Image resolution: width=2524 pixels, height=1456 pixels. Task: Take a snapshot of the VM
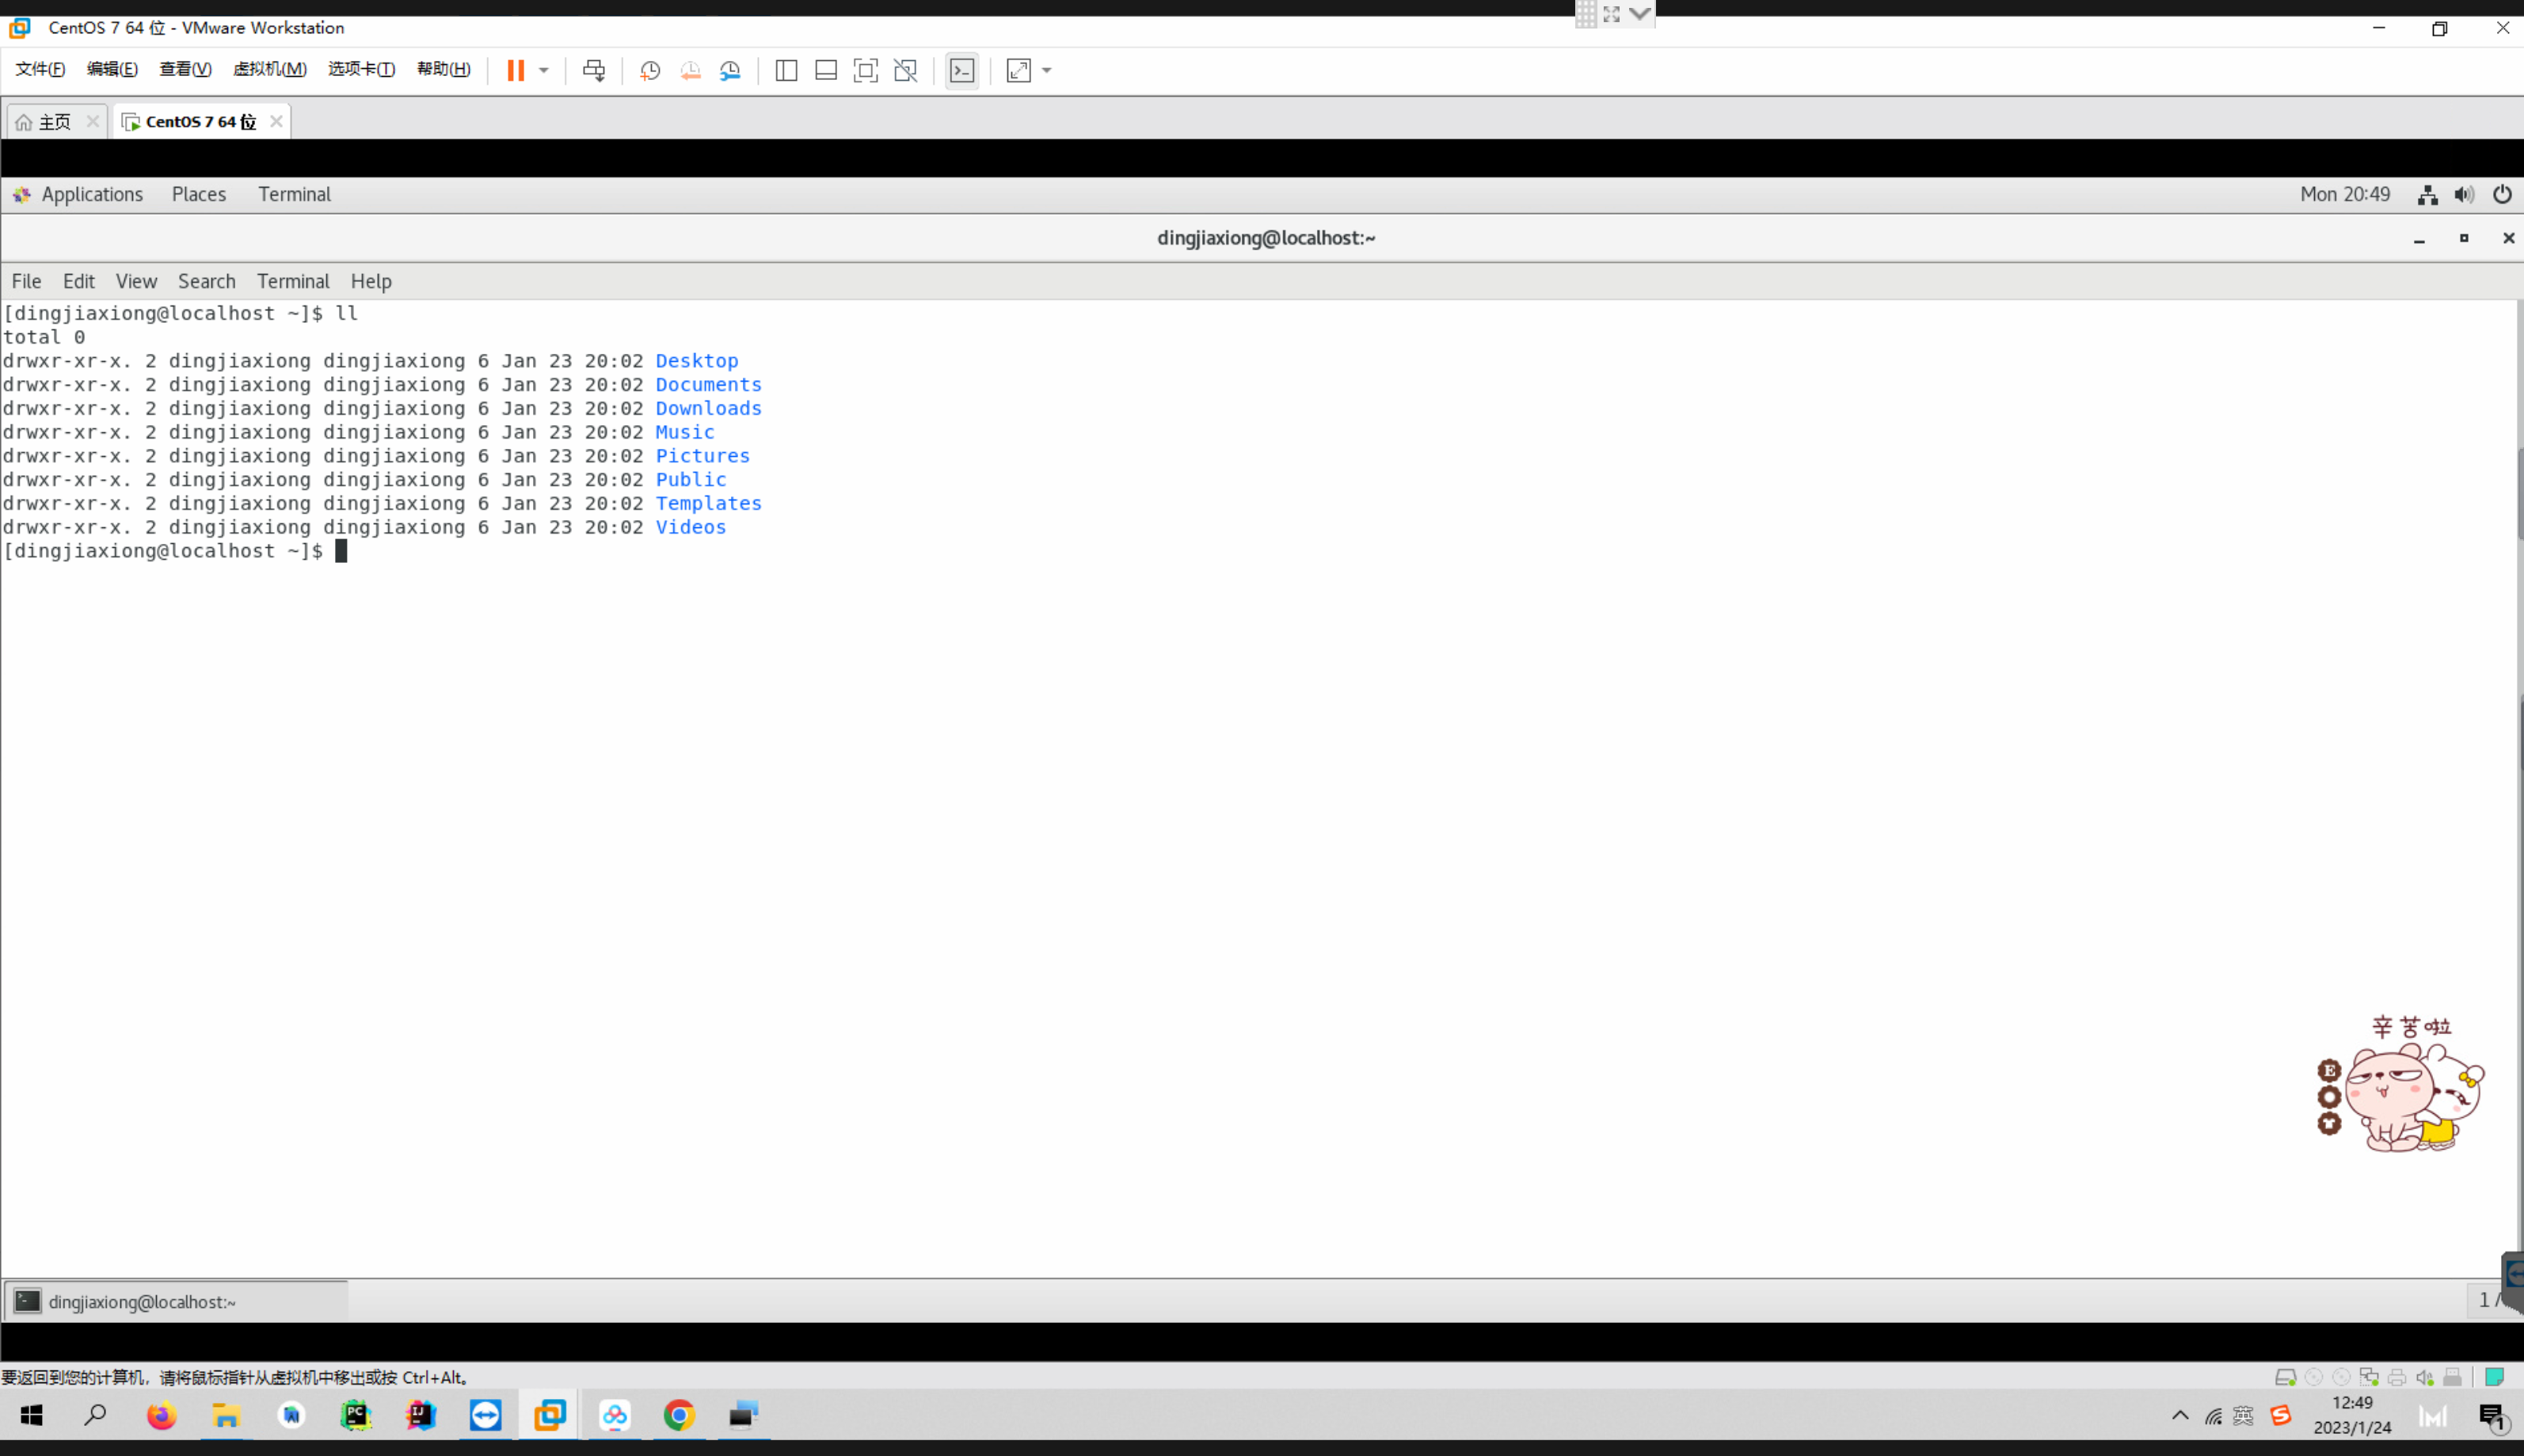[650, 70]
